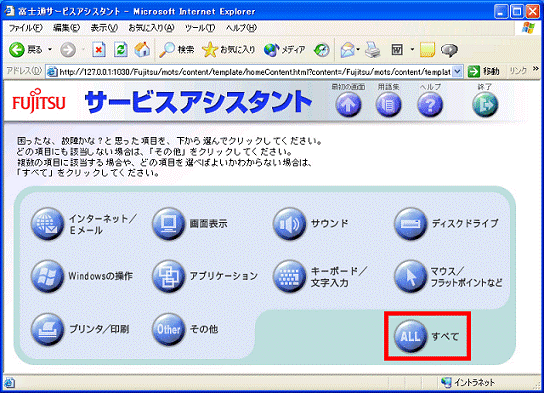
Task: Expand the リンク links bar chevron
Action: pos(536,69)
